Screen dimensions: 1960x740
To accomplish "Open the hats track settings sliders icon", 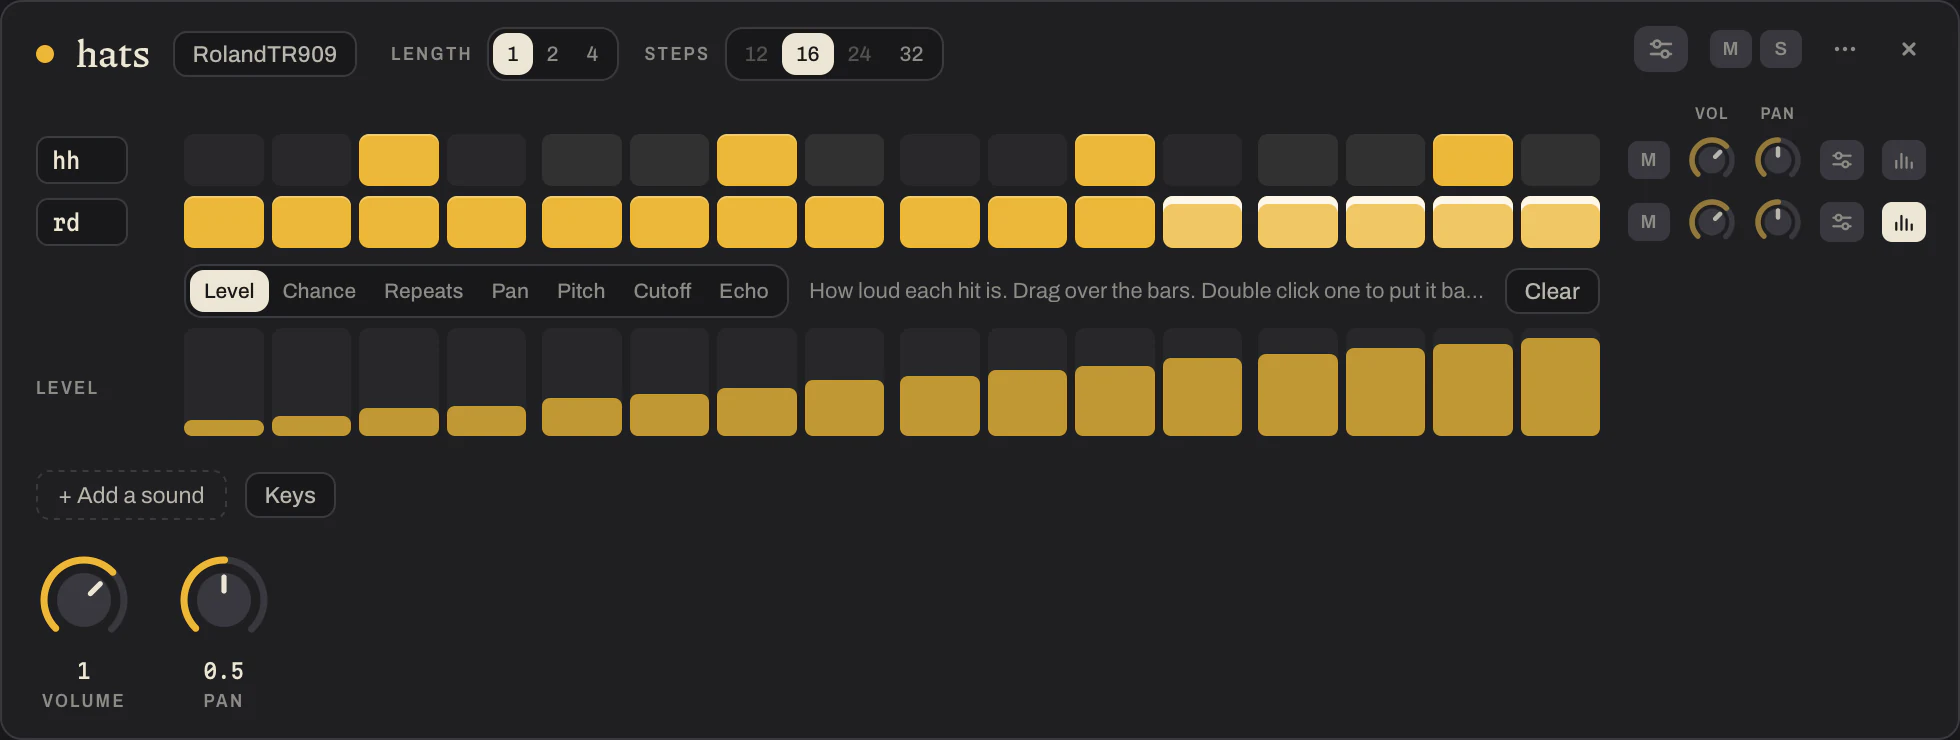I will 1660,49.
